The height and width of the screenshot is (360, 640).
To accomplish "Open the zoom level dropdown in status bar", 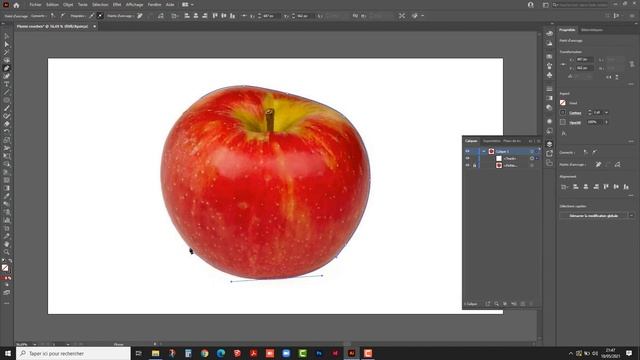I will 35,344.
